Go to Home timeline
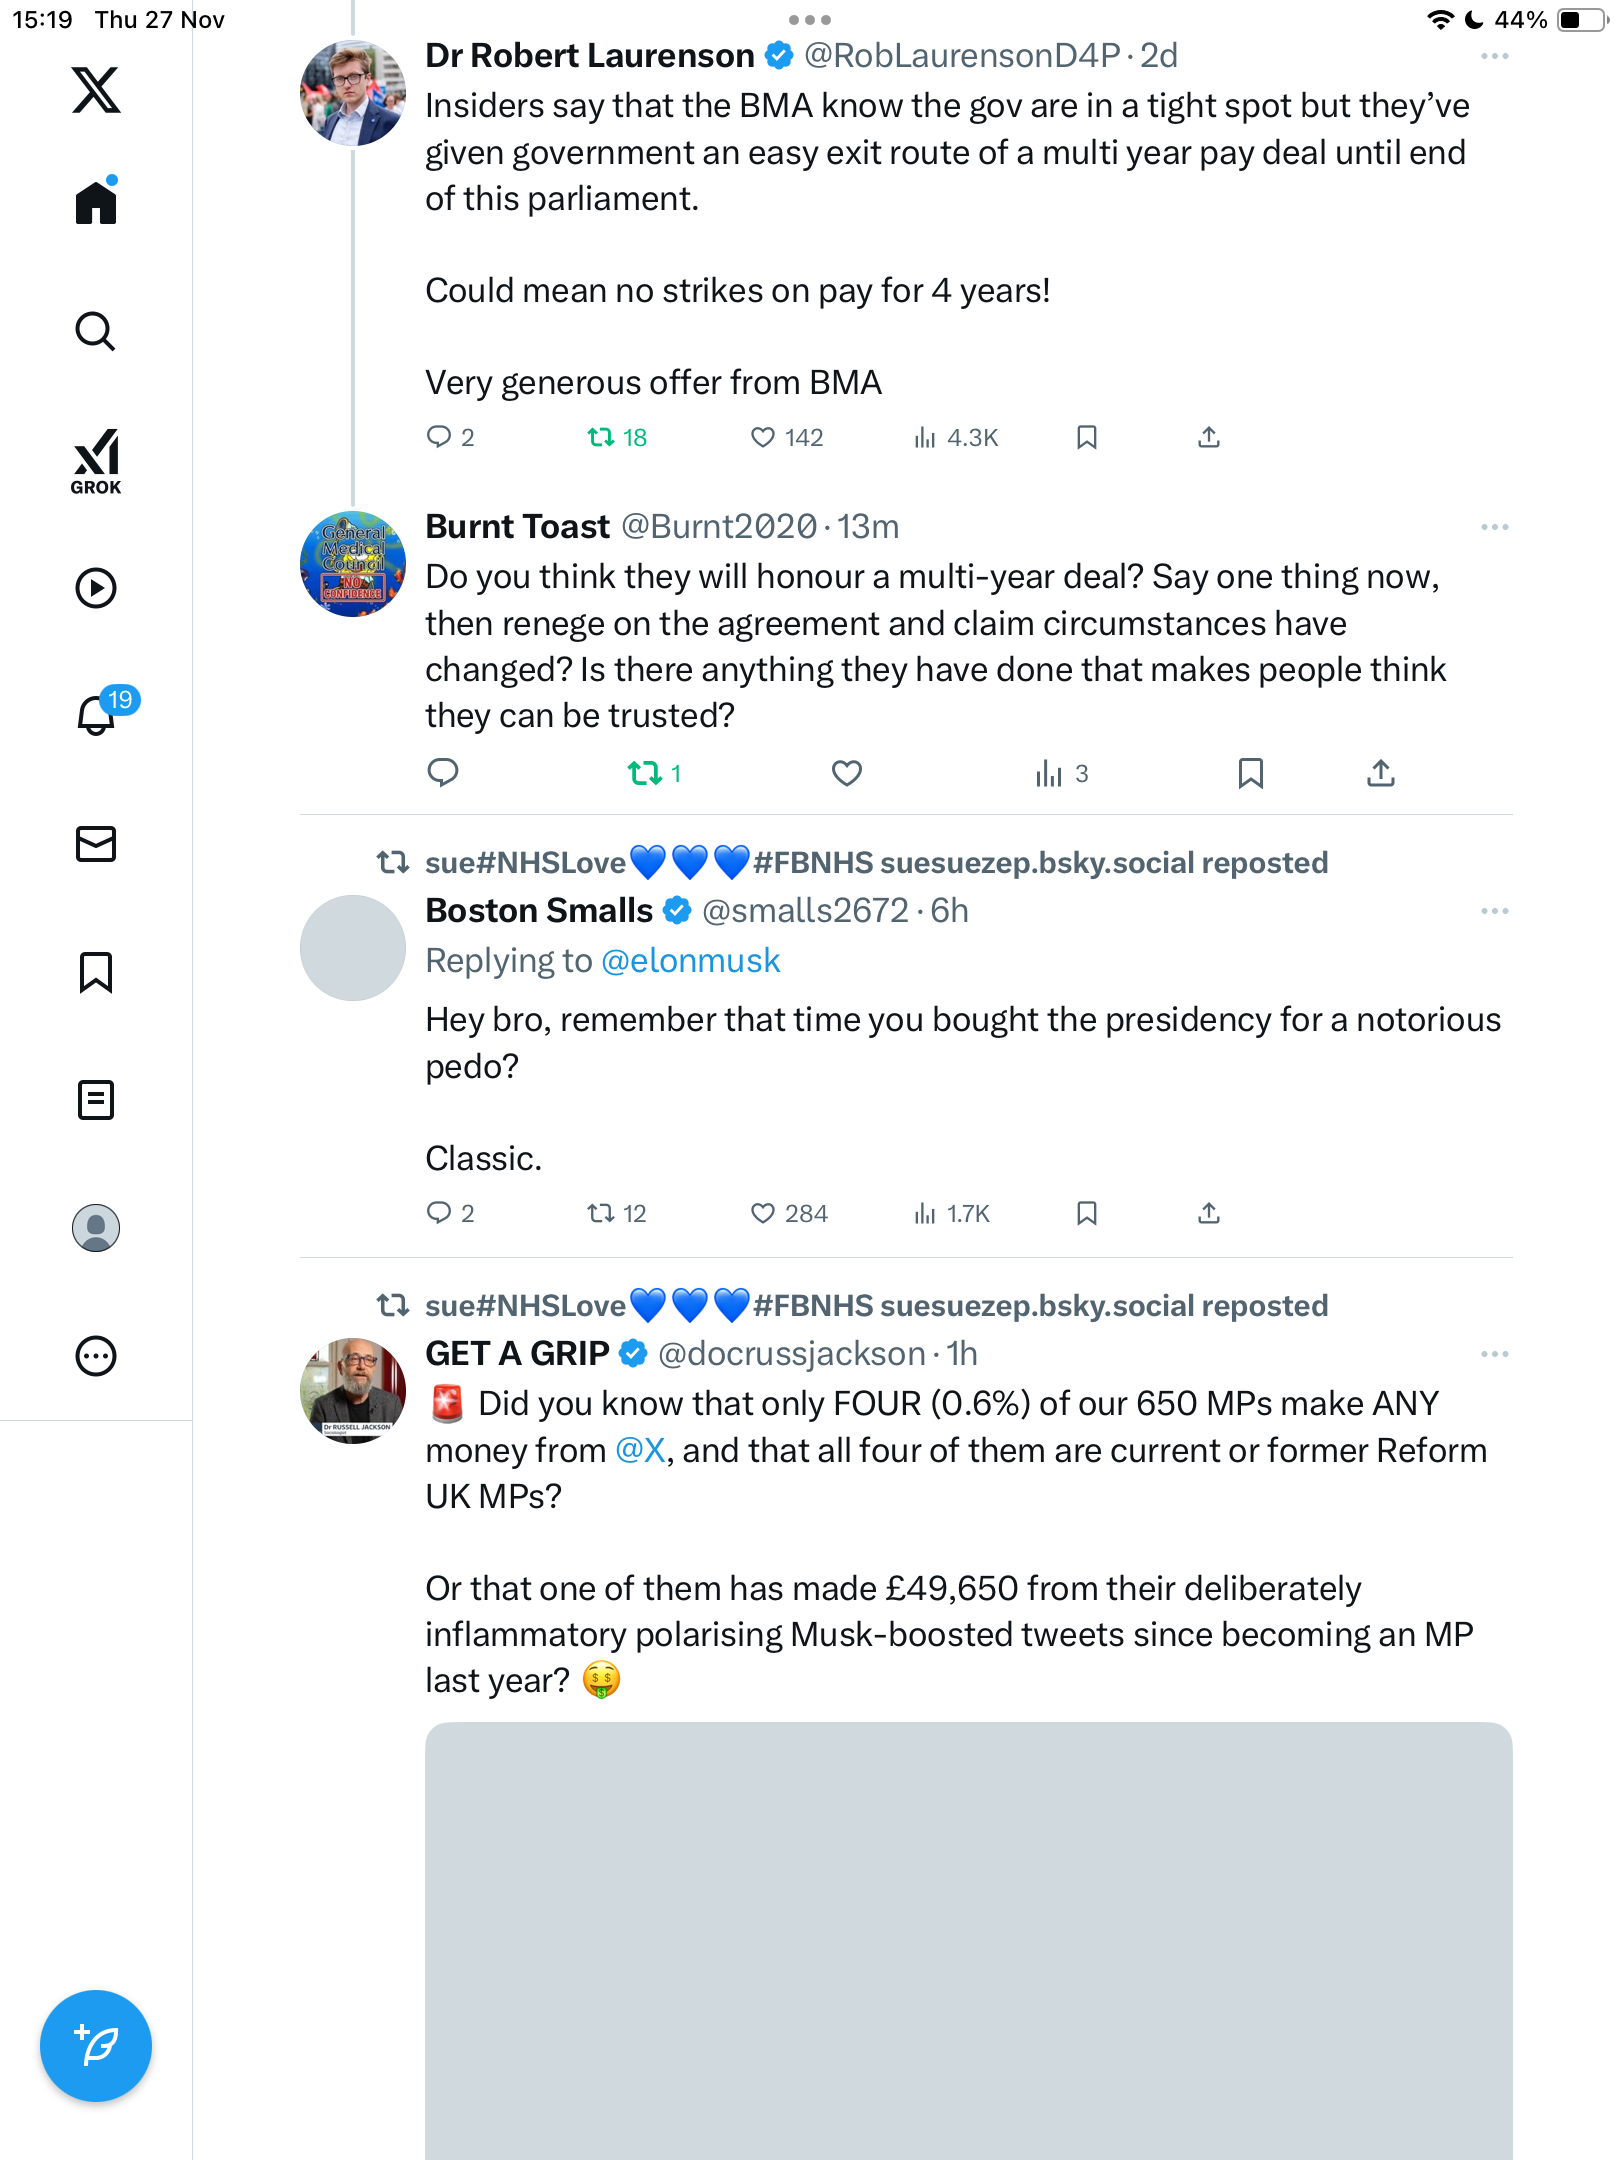Viewport: 1620px width, 2160px height. click(x=96, y=203)
